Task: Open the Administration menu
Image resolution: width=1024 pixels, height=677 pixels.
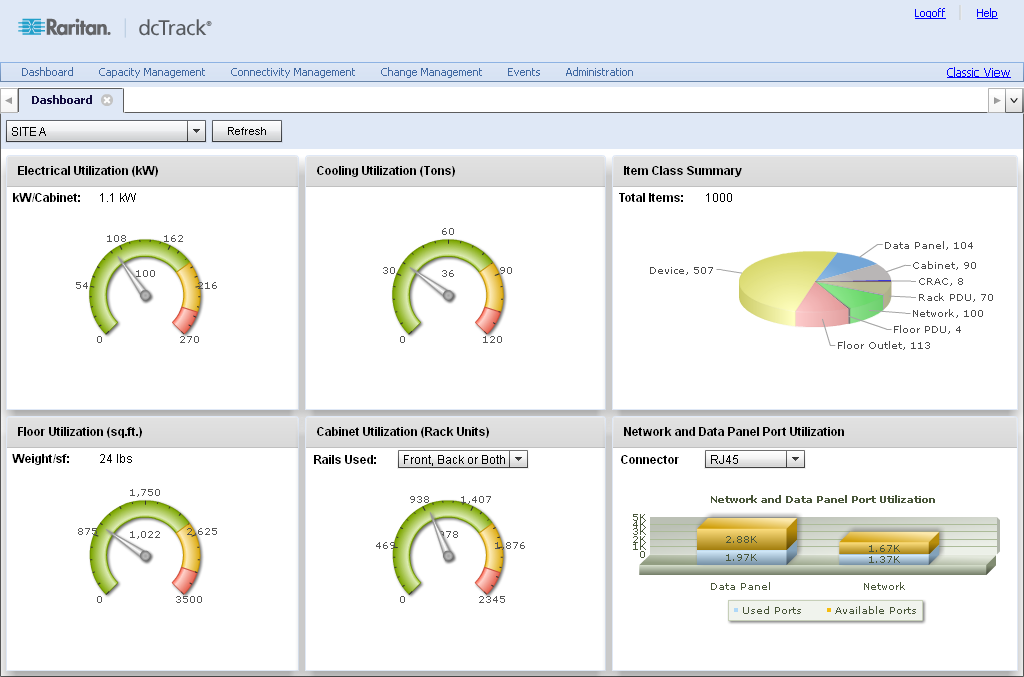Action: click(x=600, y=72)
